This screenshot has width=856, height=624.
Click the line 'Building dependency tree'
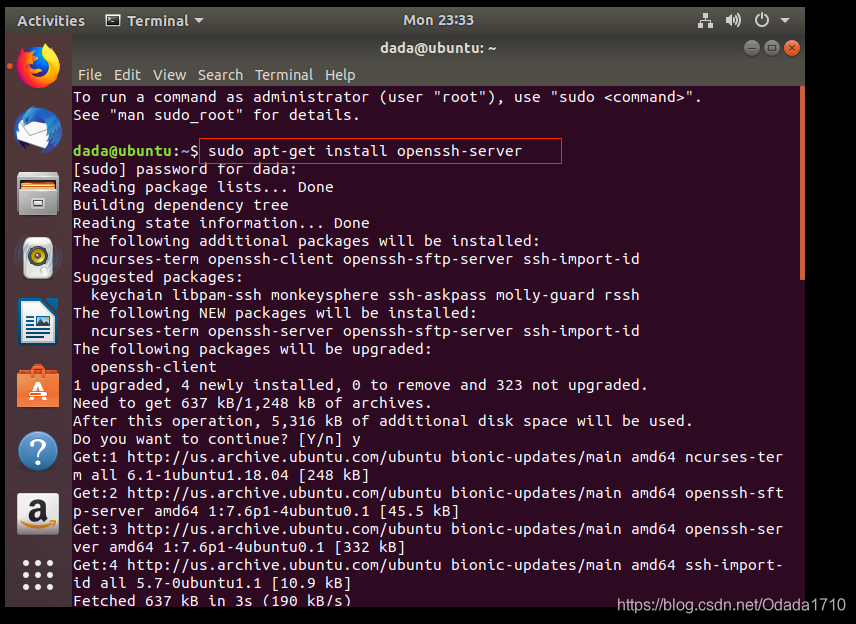pos(181,205)
